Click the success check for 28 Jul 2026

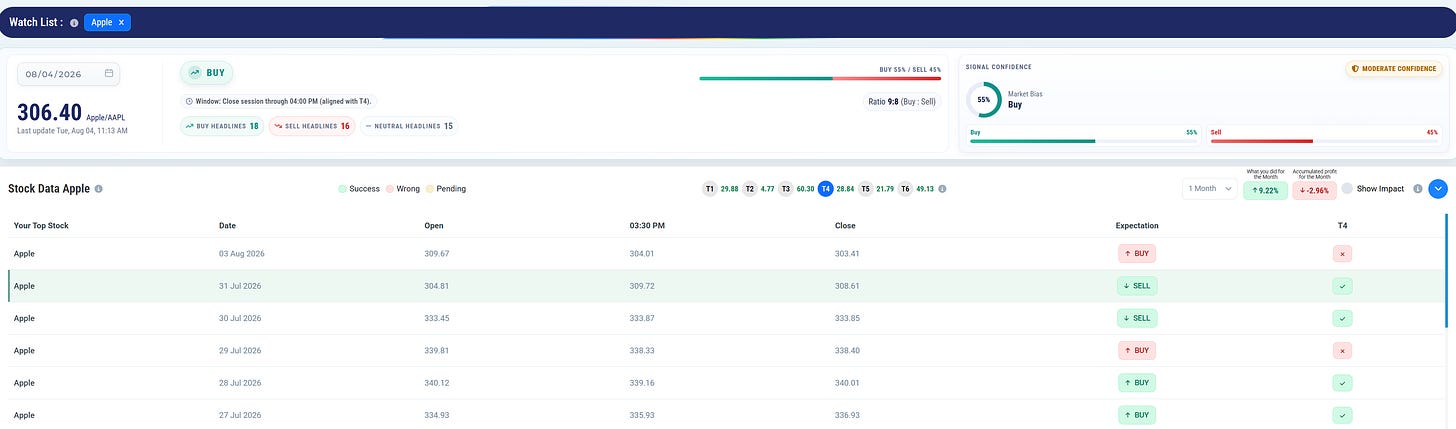pyautogui.click(x=1342, y=382)
